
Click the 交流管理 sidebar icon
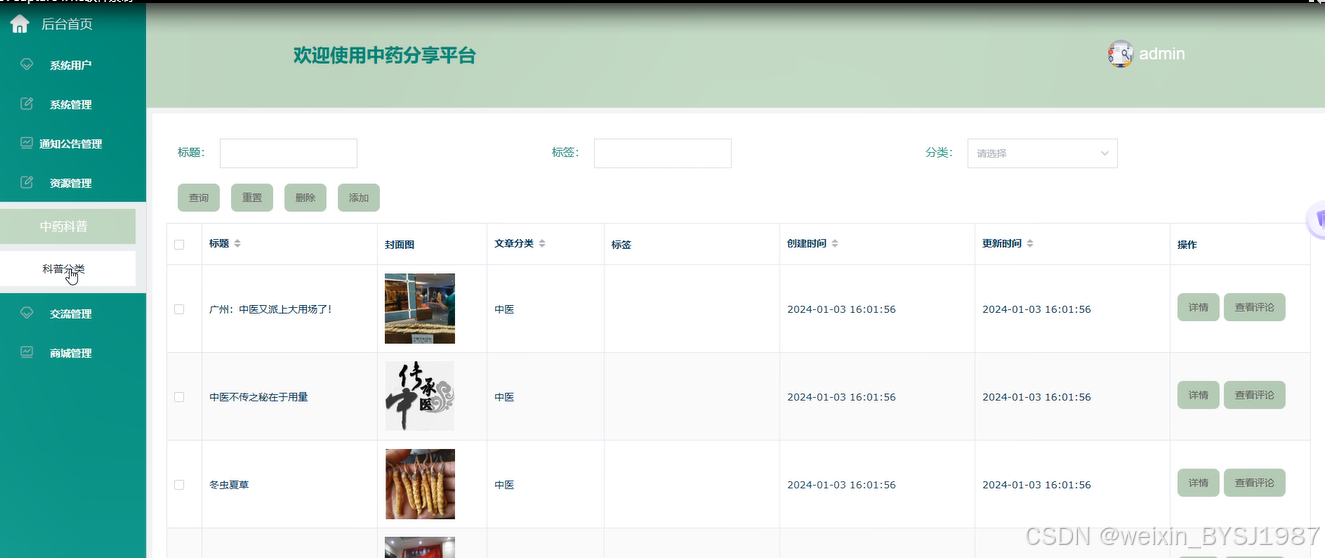[x=27, y=313]
